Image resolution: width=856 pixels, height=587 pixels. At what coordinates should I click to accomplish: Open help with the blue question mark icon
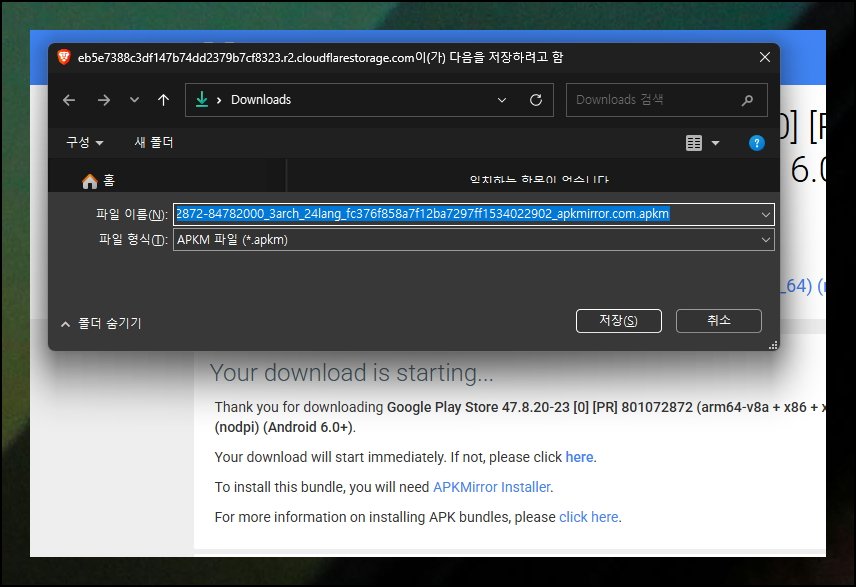(x=757, y=143)
